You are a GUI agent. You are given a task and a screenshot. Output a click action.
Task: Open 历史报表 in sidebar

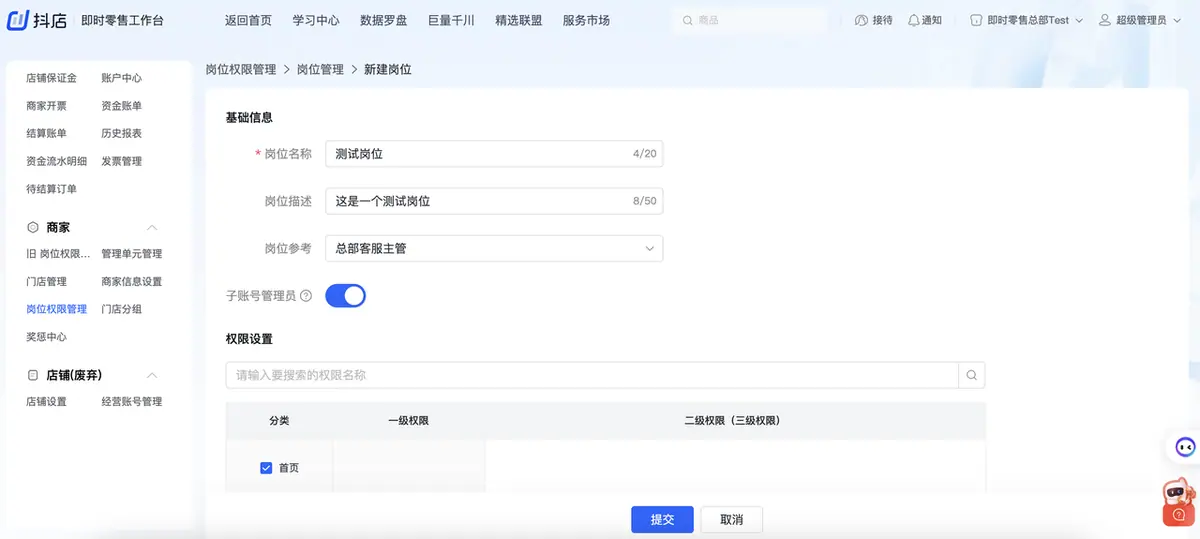tap(121, 133)
